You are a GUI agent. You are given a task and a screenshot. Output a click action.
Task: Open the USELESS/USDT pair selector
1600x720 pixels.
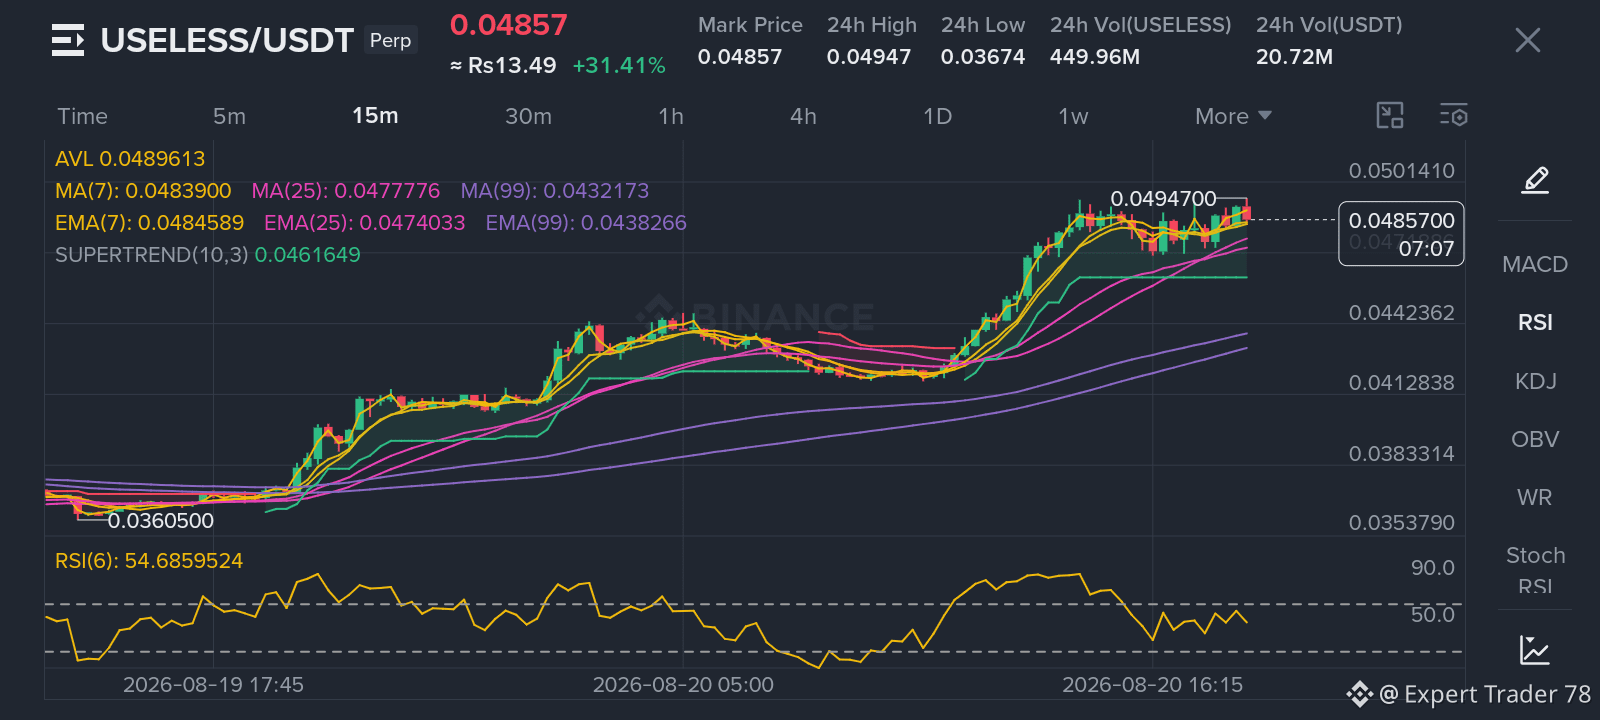[x=227, y=40]
